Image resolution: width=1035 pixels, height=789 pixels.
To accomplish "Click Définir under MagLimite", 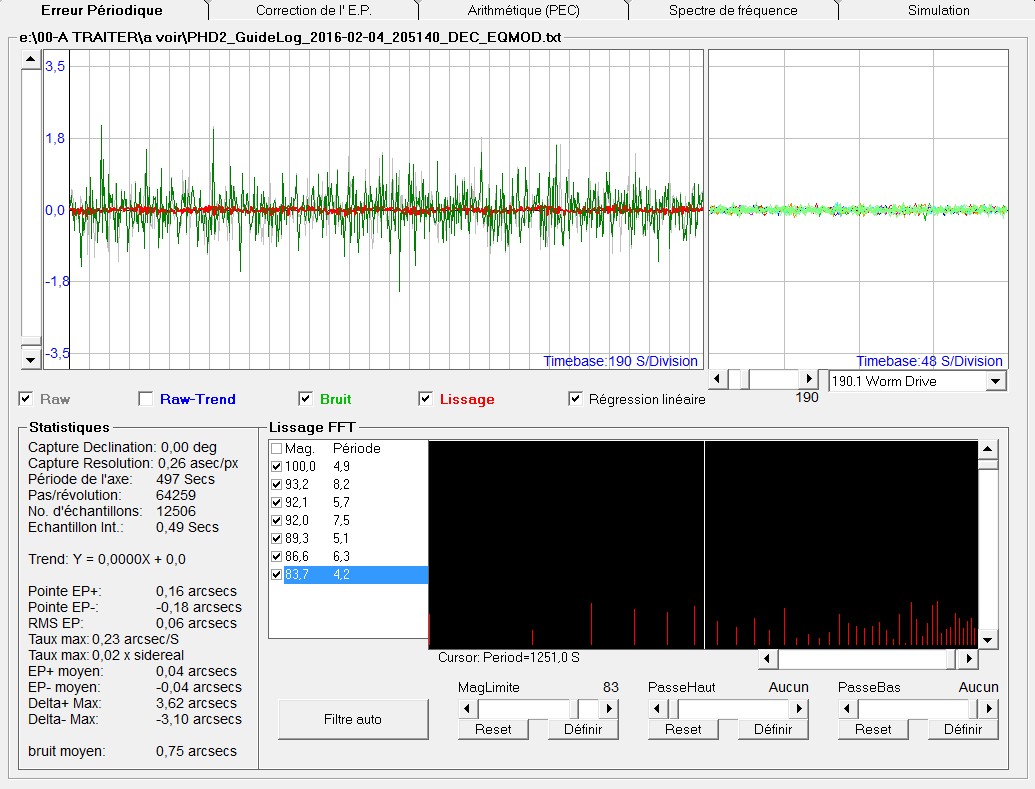I will (x=583, y=729).
